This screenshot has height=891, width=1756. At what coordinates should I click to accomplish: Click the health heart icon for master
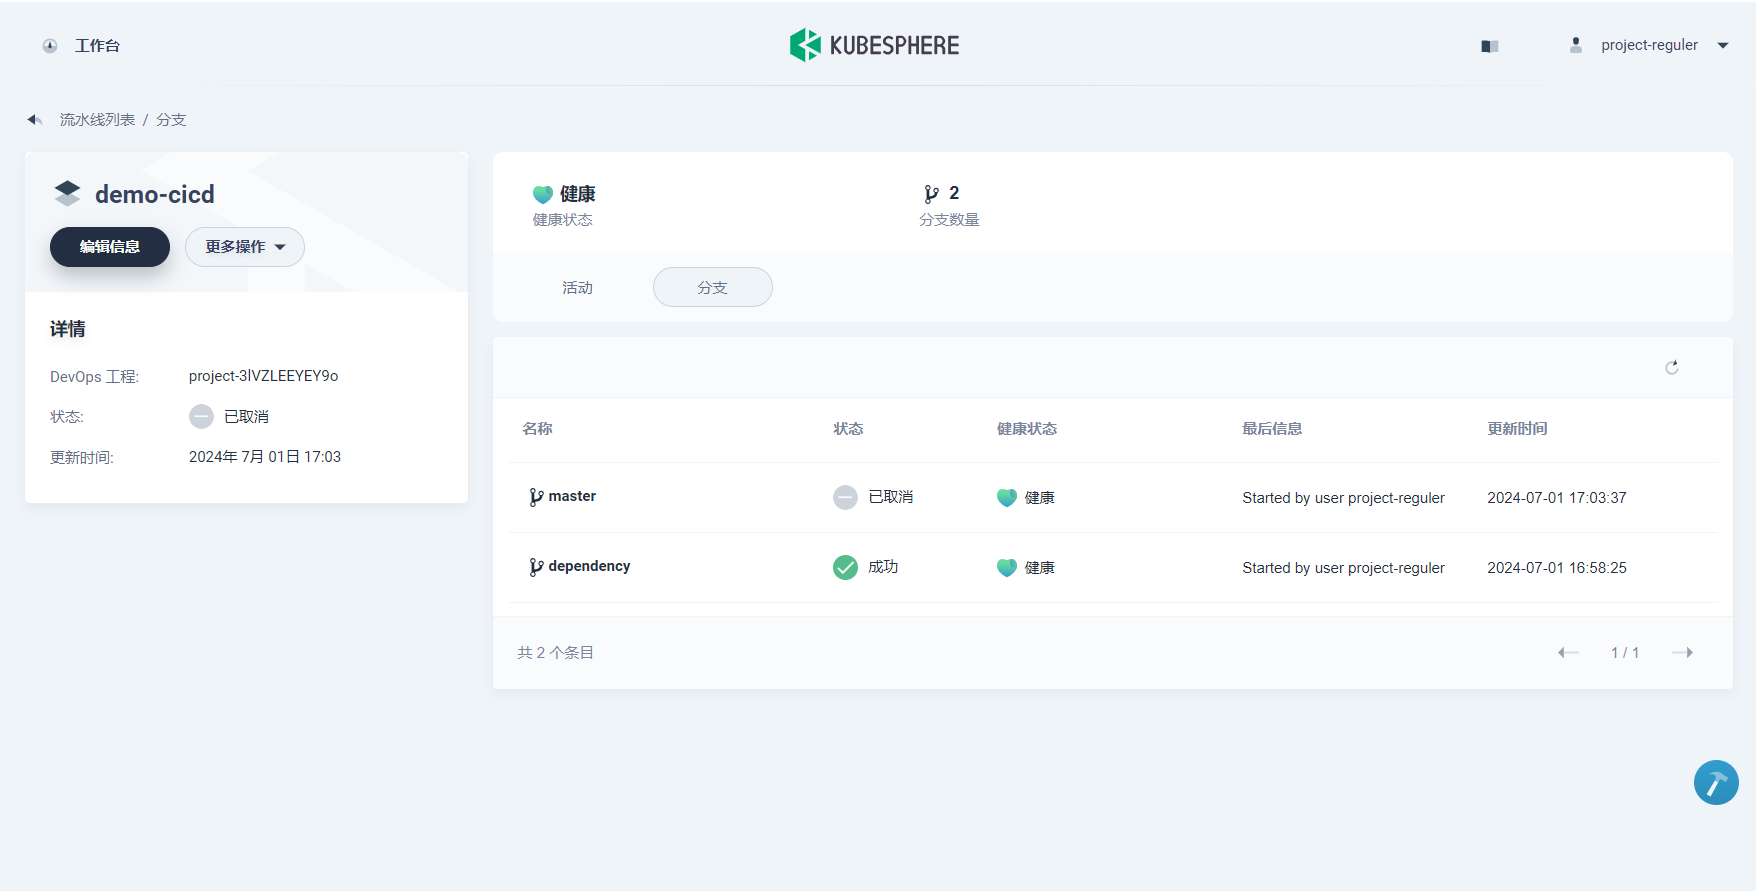click(1007, 498)
